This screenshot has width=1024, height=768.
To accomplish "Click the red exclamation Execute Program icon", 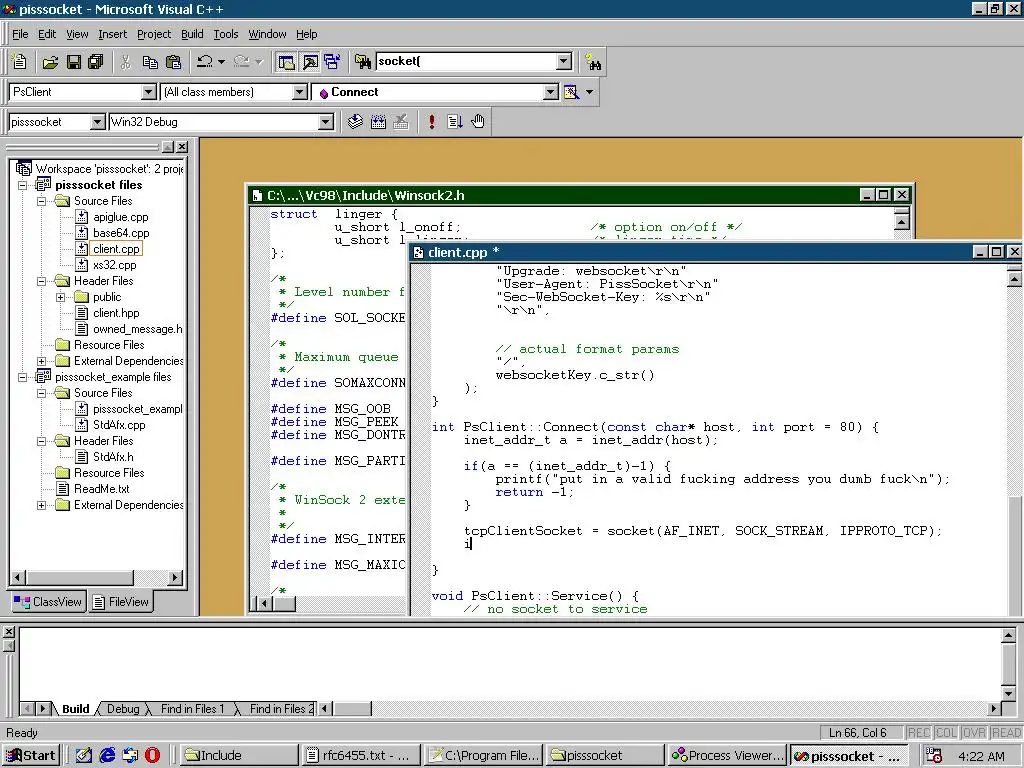I will 431,122.
